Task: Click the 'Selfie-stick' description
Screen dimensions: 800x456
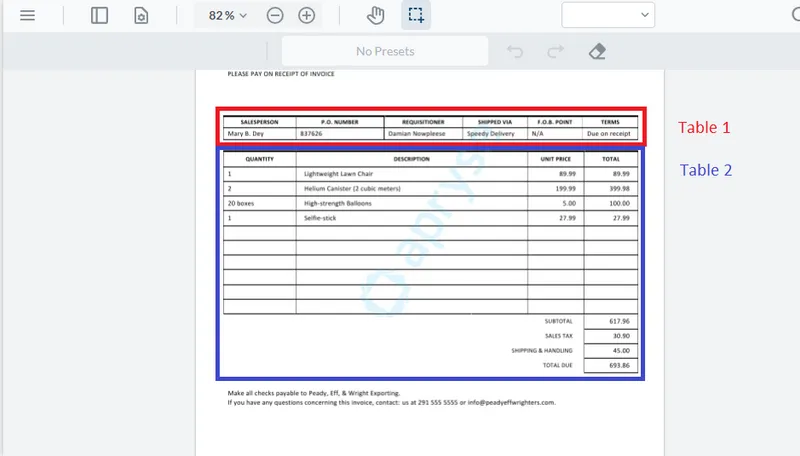Action: click(320, 218)
